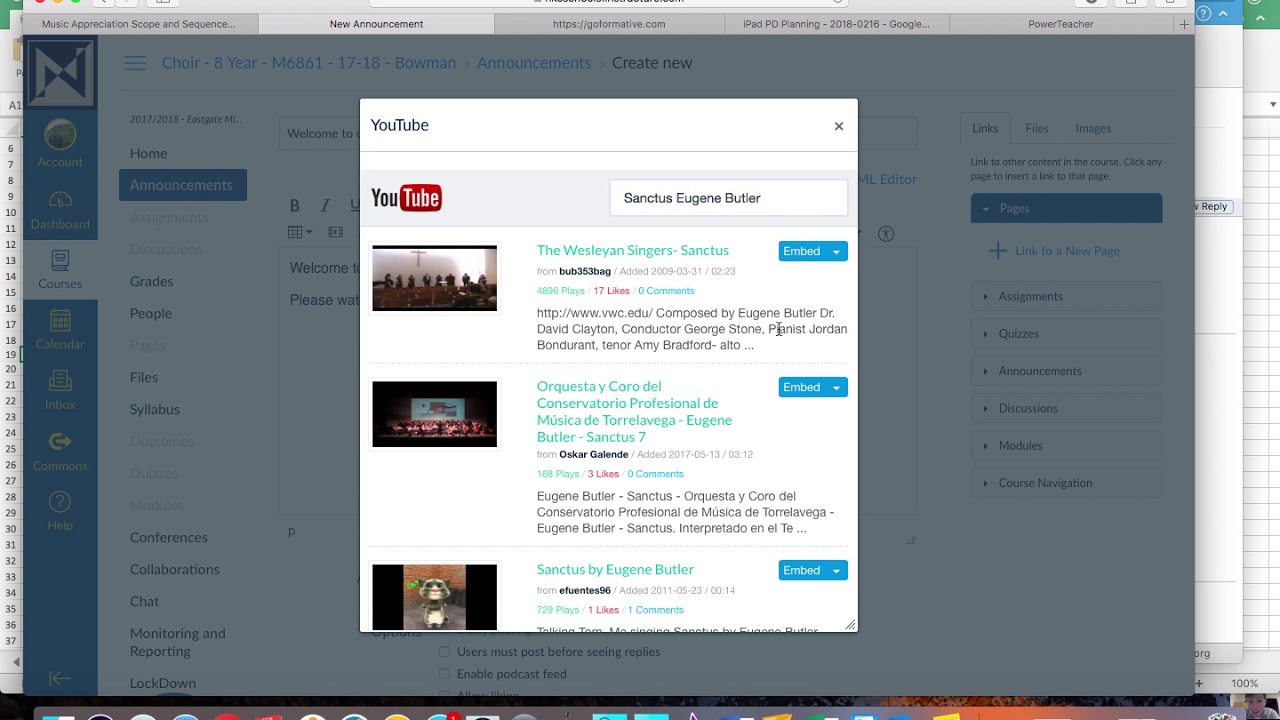Check Users must post before seeing replies
This screenshot has width=1280, height=720.
(x=445, y=652)
